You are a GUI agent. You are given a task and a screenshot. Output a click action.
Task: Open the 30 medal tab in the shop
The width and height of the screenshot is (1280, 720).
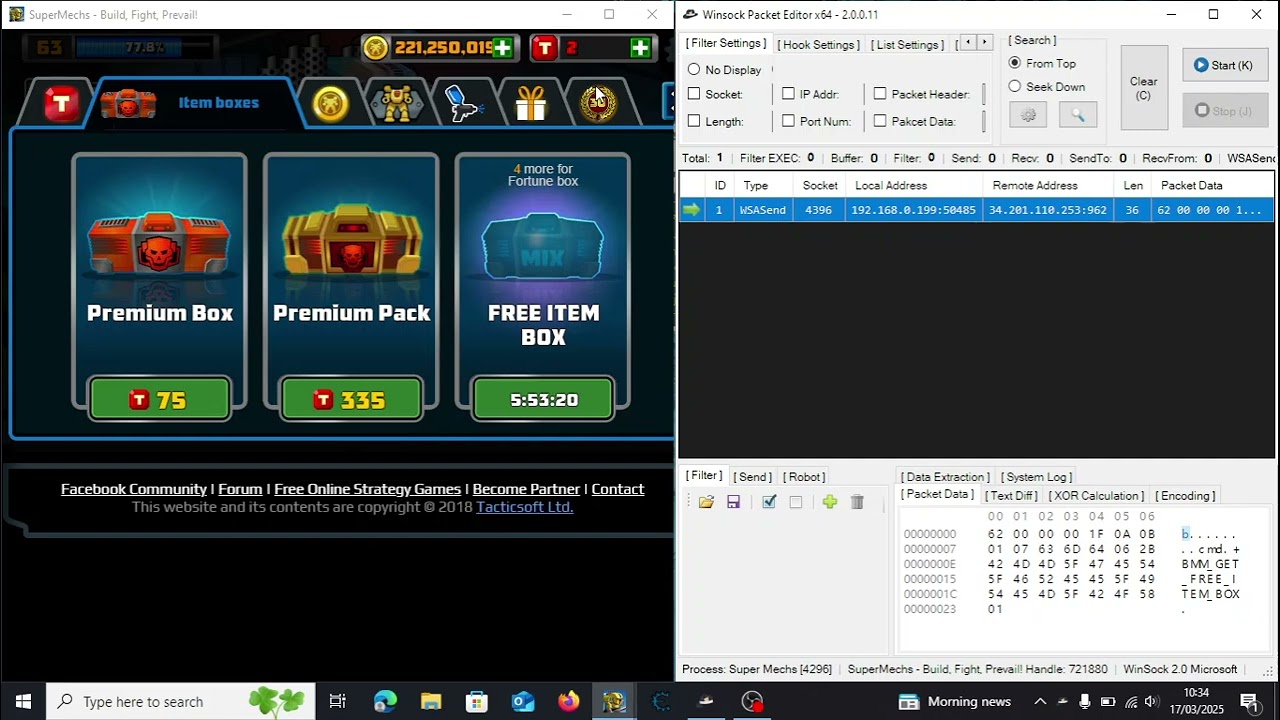coord(598,103)
